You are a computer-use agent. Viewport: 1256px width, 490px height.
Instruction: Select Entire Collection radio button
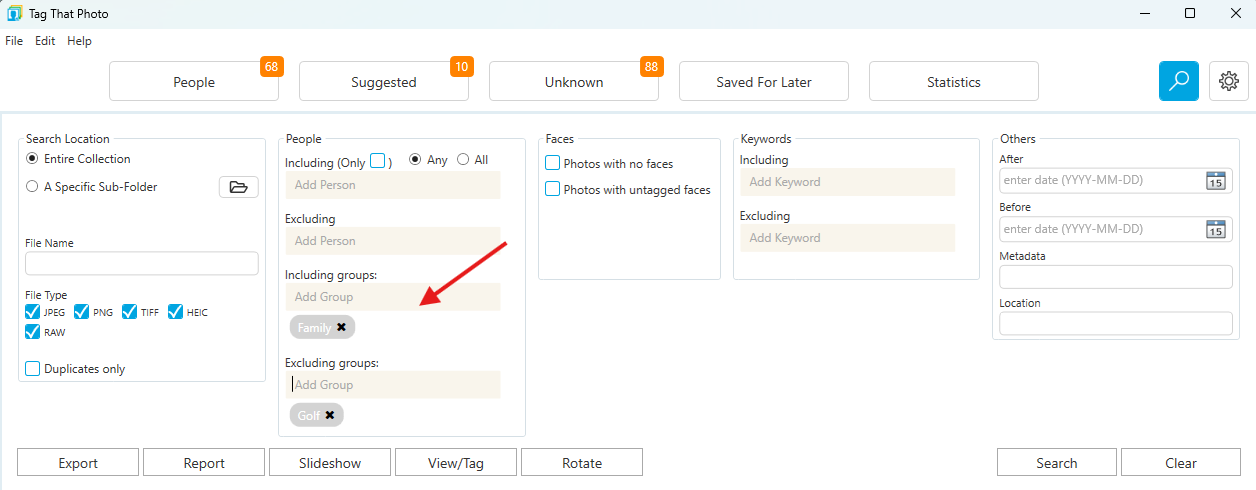pyautogui.click(x=32, y=159)
